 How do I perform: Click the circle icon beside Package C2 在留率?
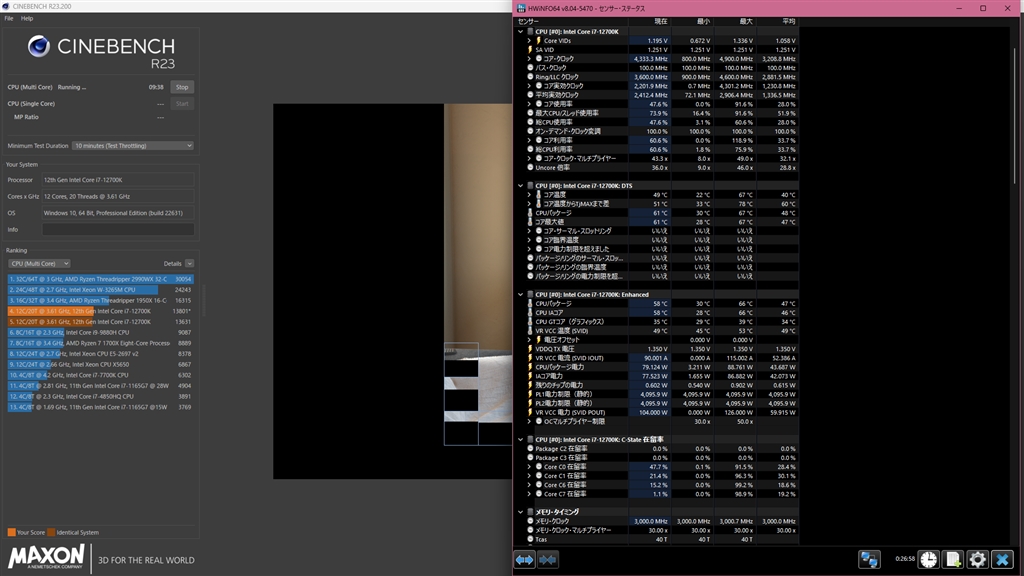(530, 449)
